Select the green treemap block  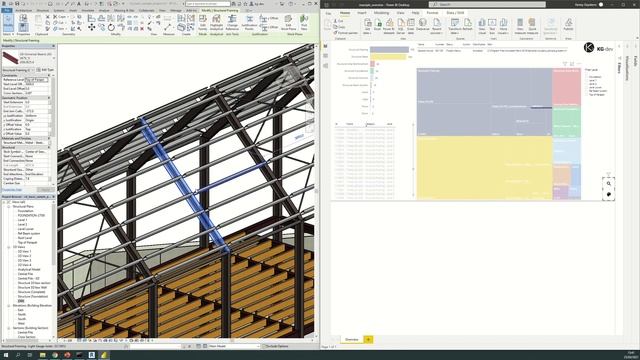(567, 122)
